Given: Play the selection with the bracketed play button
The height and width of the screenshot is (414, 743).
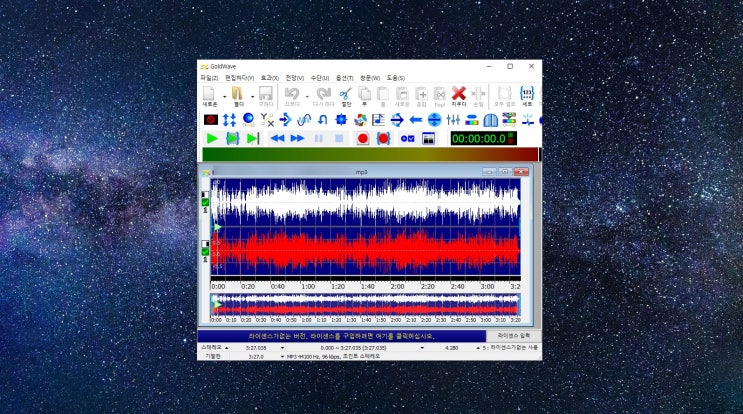Looking at the screenshot, I should click(232, 139).
